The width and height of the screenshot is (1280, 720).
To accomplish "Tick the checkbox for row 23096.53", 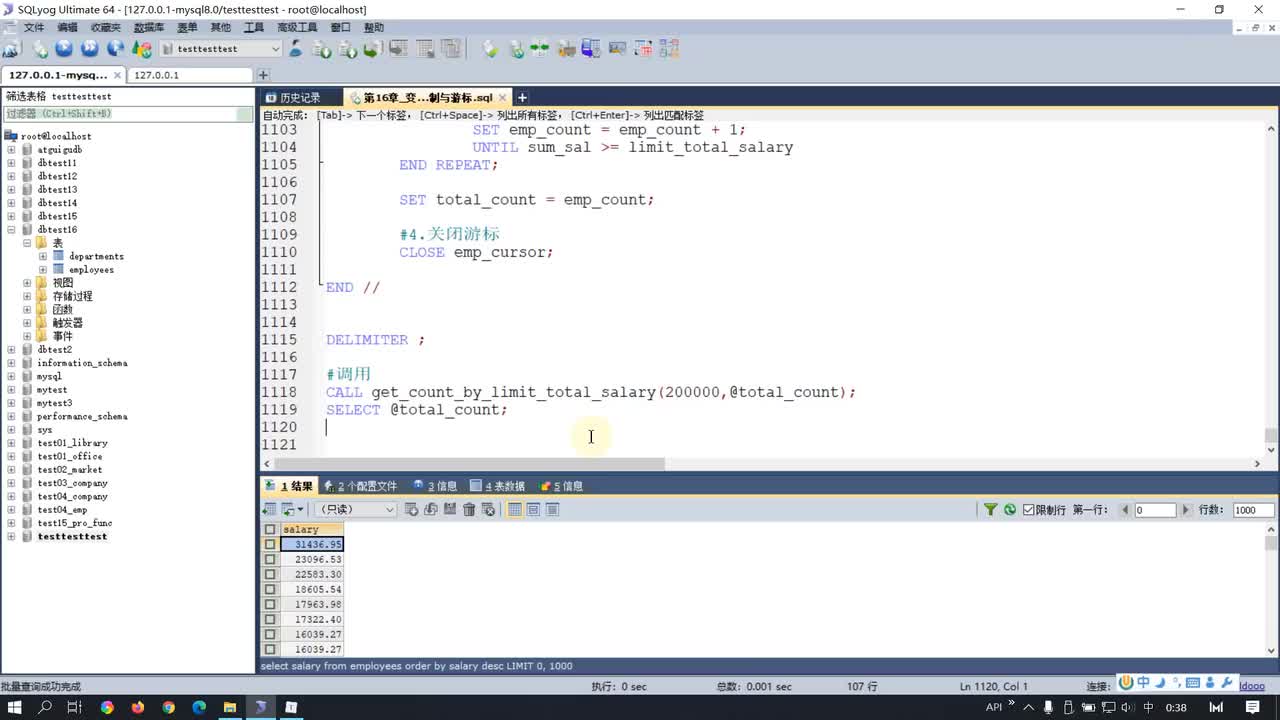I will pyautogui.click(x=270, y=560).
